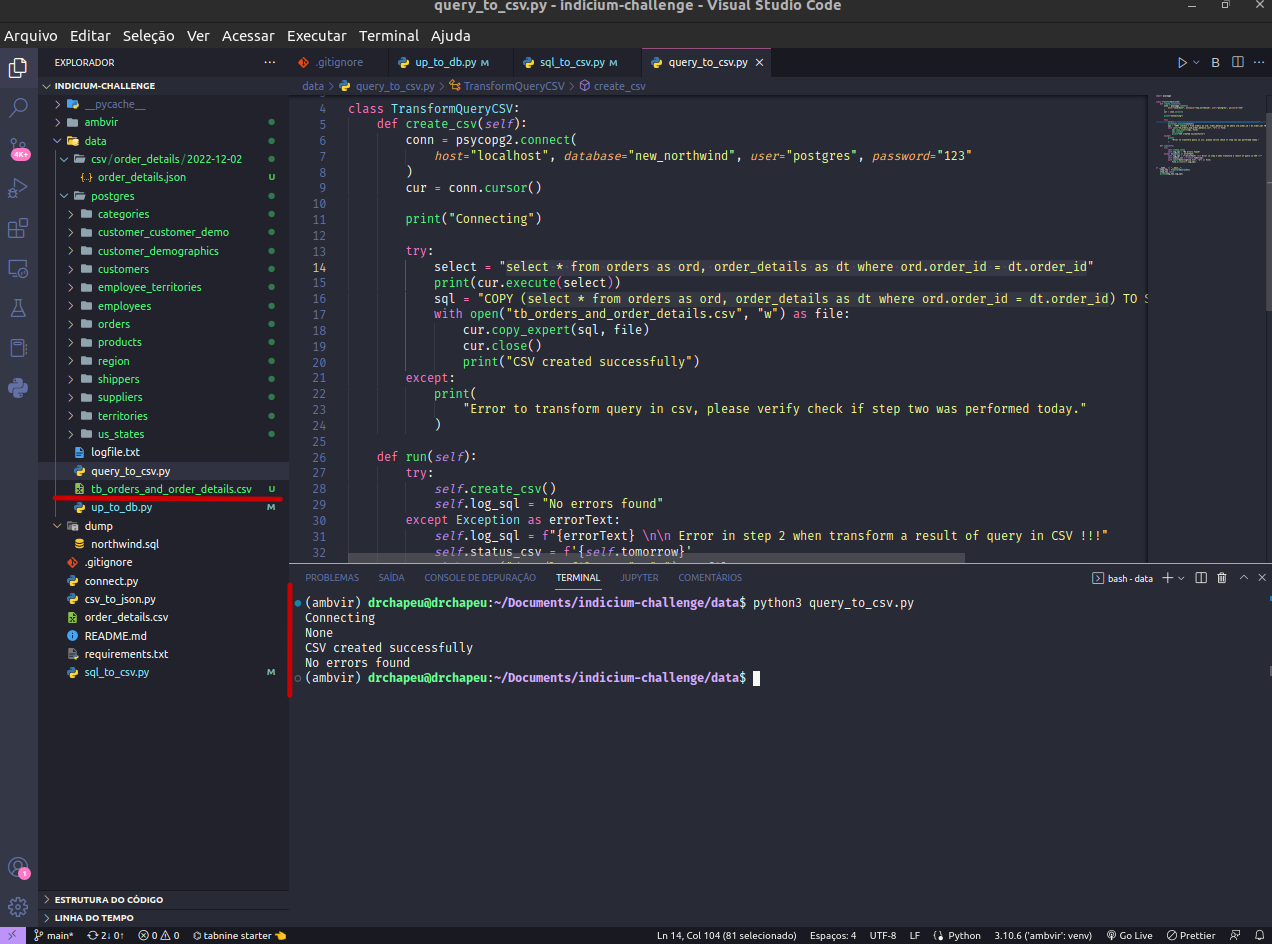Open the terminal profile dropdown chevron

[x=1181, y=578]
